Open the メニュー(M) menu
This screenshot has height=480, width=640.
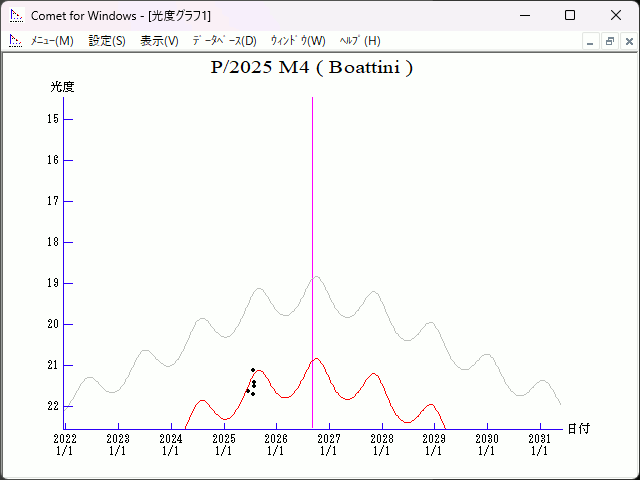point(52,41)
